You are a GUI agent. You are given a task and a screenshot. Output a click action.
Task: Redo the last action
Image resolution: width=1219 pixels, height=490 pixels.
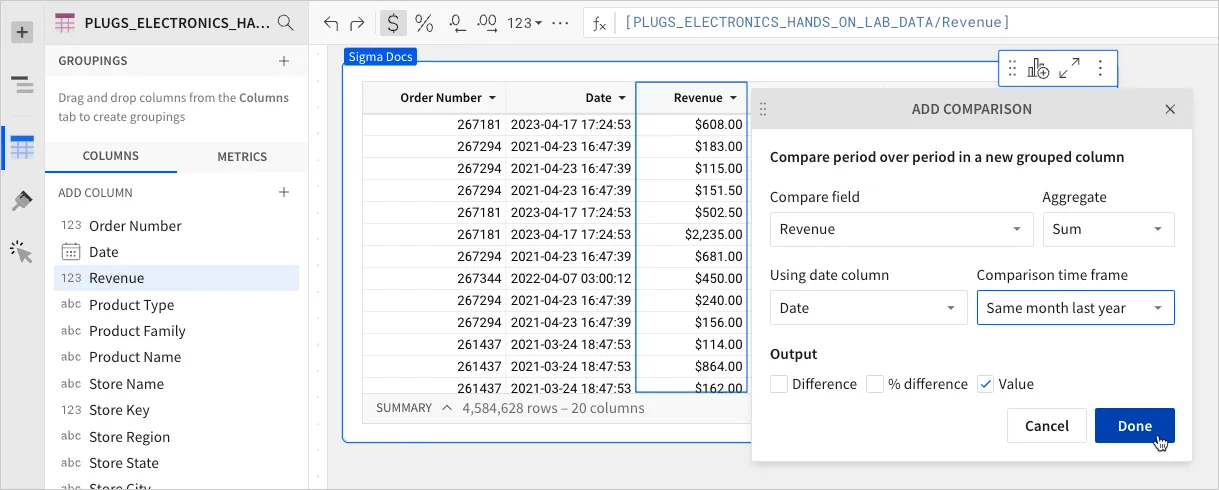point(359,23)
